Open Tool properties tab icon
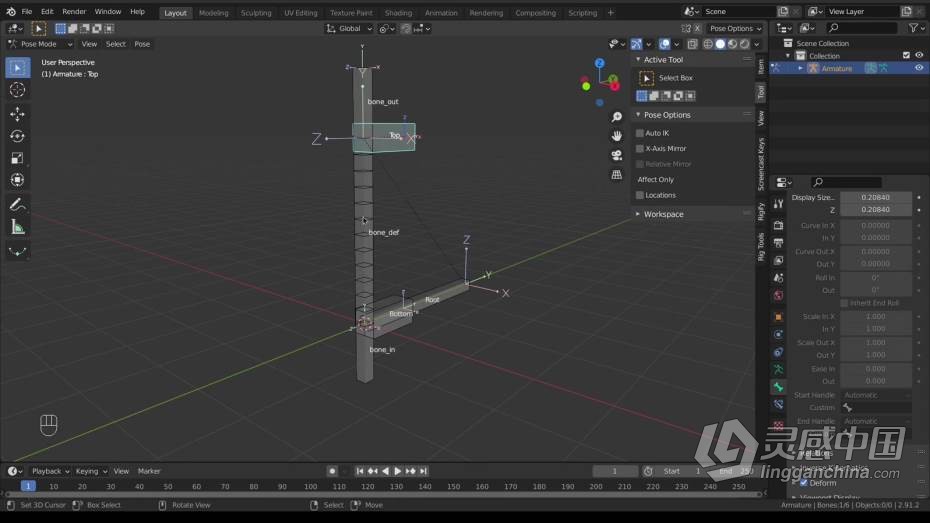 pos(779,203)
